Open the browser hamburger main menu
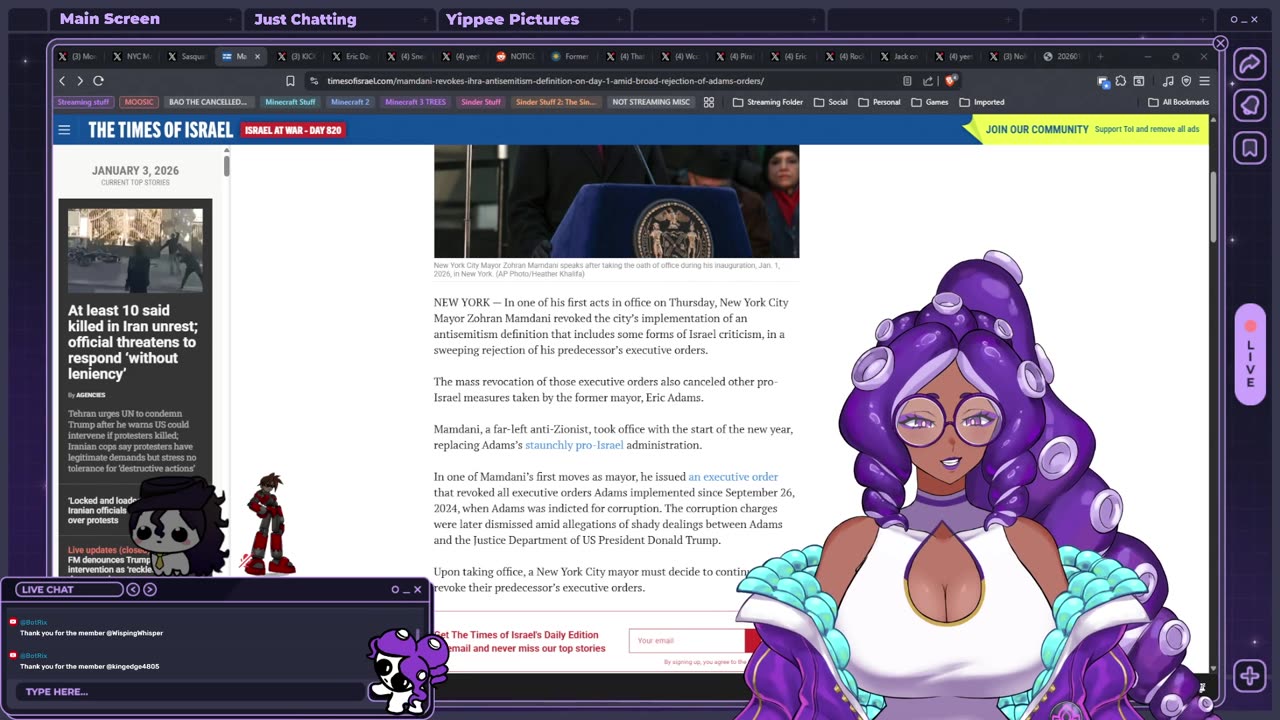 (1204, 81)
